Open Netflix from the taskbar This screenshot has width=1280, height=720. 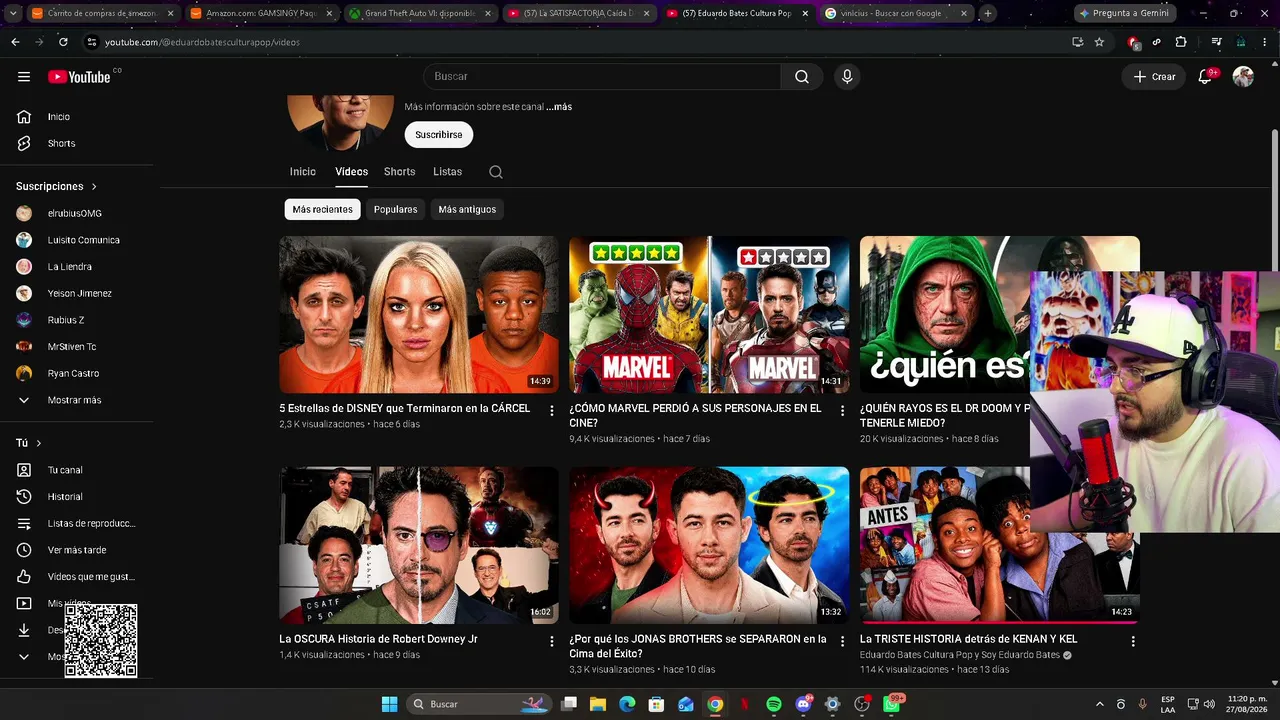(744, 704)
